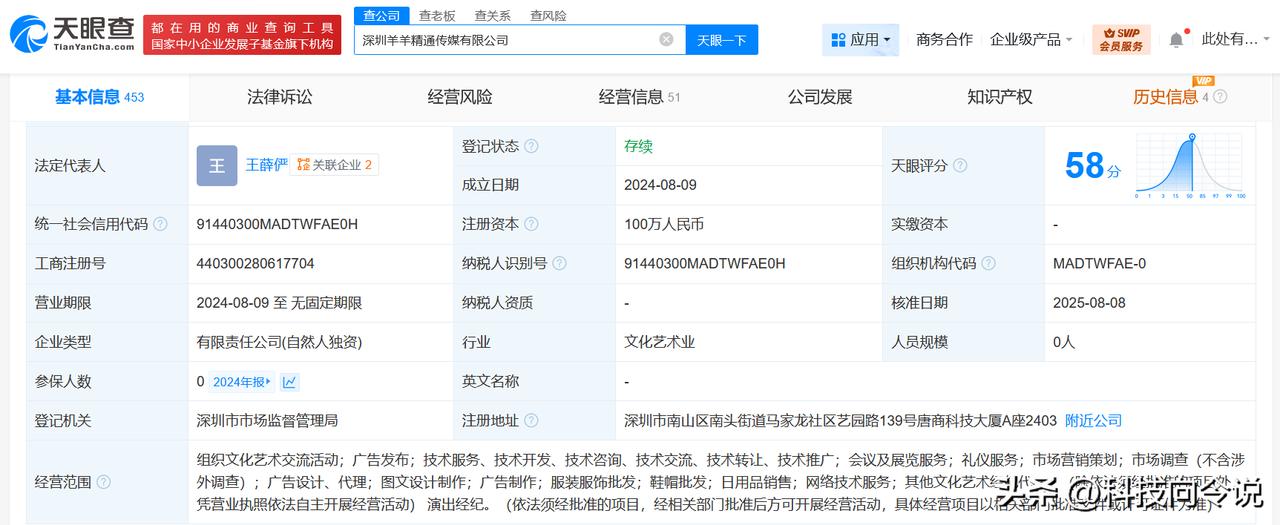Image resolution: width=1280 pixels, height=525 pixels.
Task: Open legal representative 王薛俨 profile
Action: 266,165
